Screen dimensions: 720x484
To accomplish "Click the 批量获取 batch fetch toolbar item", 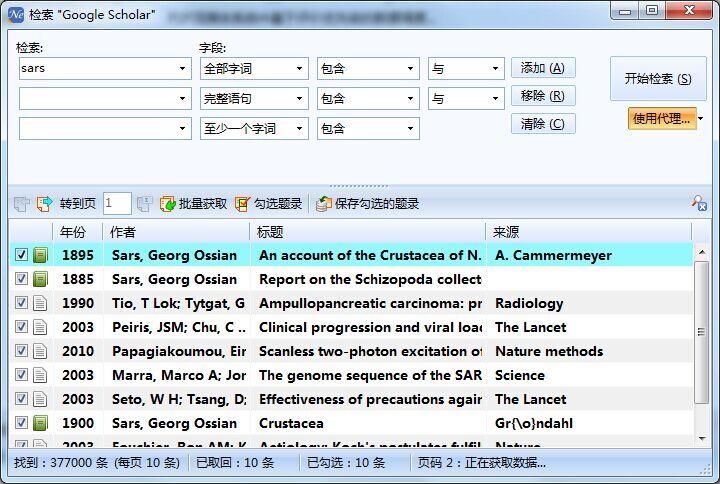I will [193, 203].
